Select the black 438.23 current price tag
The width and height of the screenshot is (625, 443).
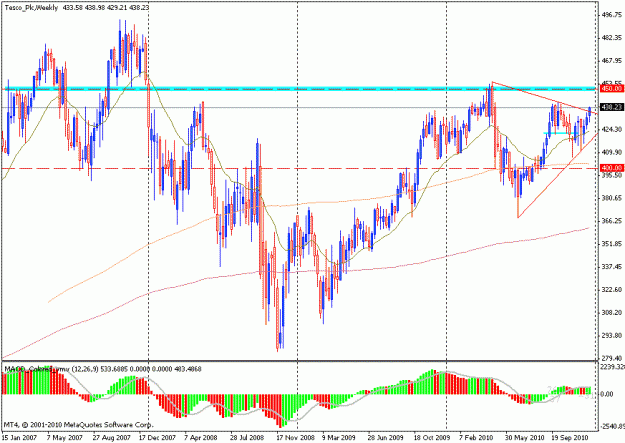click(611, 107)
